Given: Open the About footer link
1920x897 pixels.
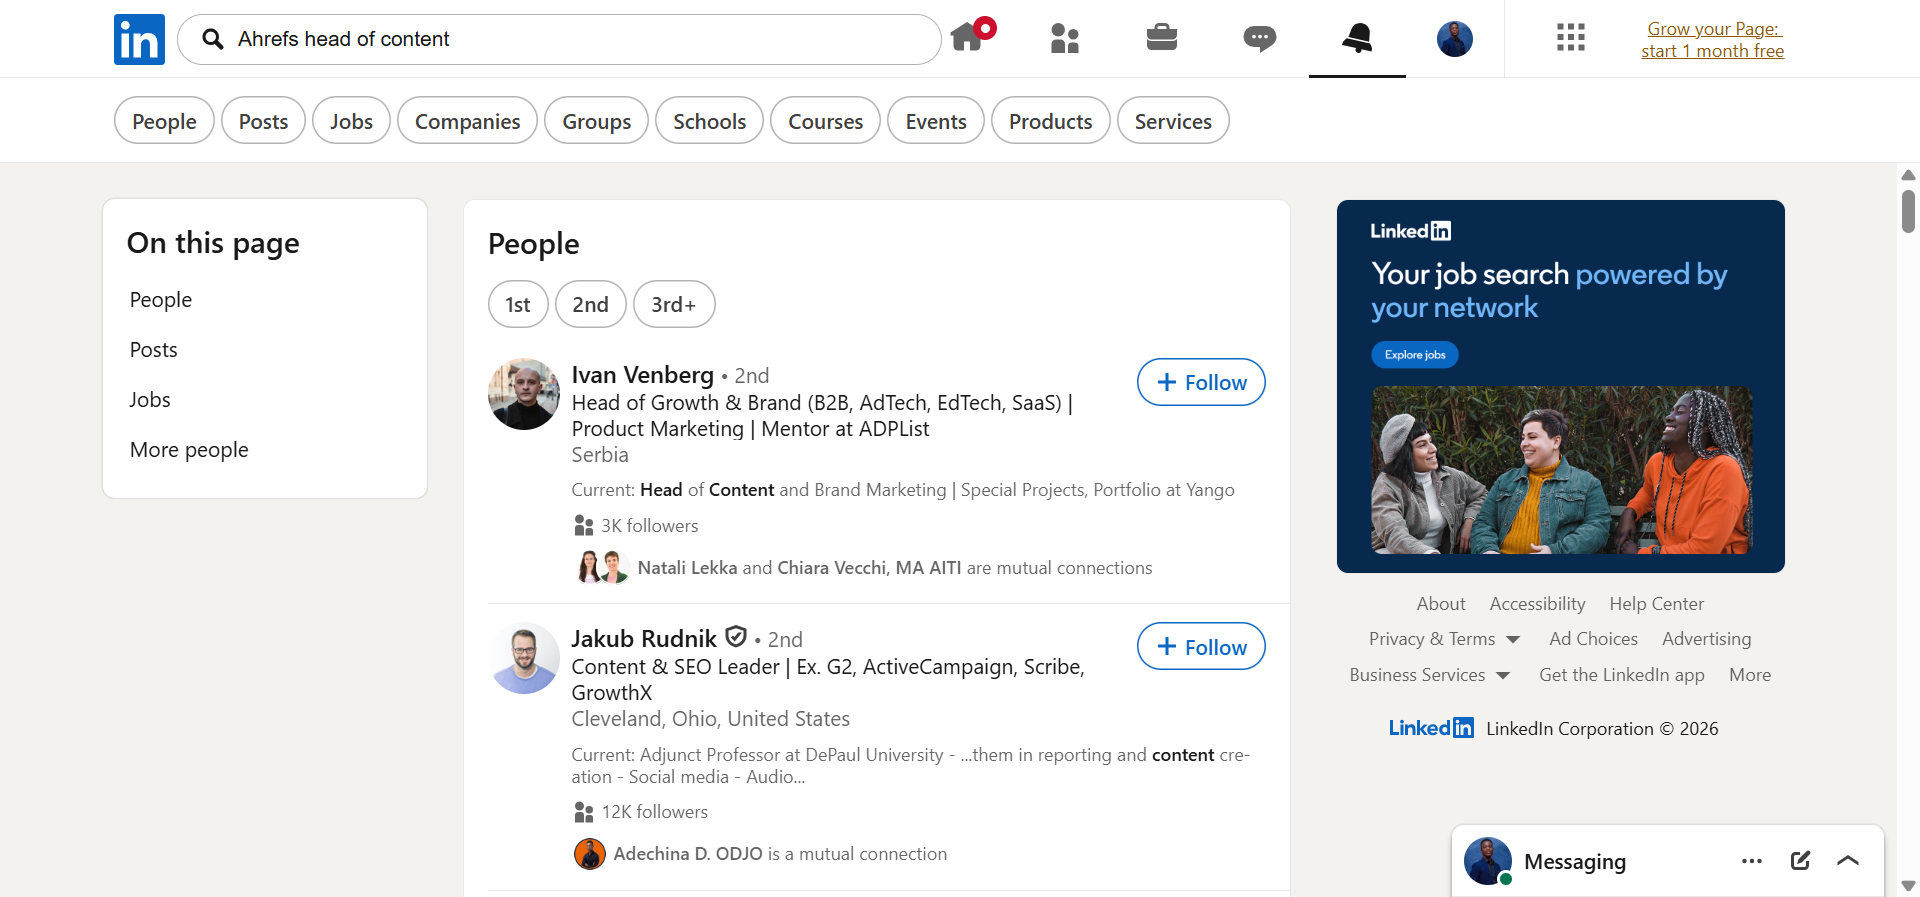Looking at the screenshot, I should (1441, 604).
